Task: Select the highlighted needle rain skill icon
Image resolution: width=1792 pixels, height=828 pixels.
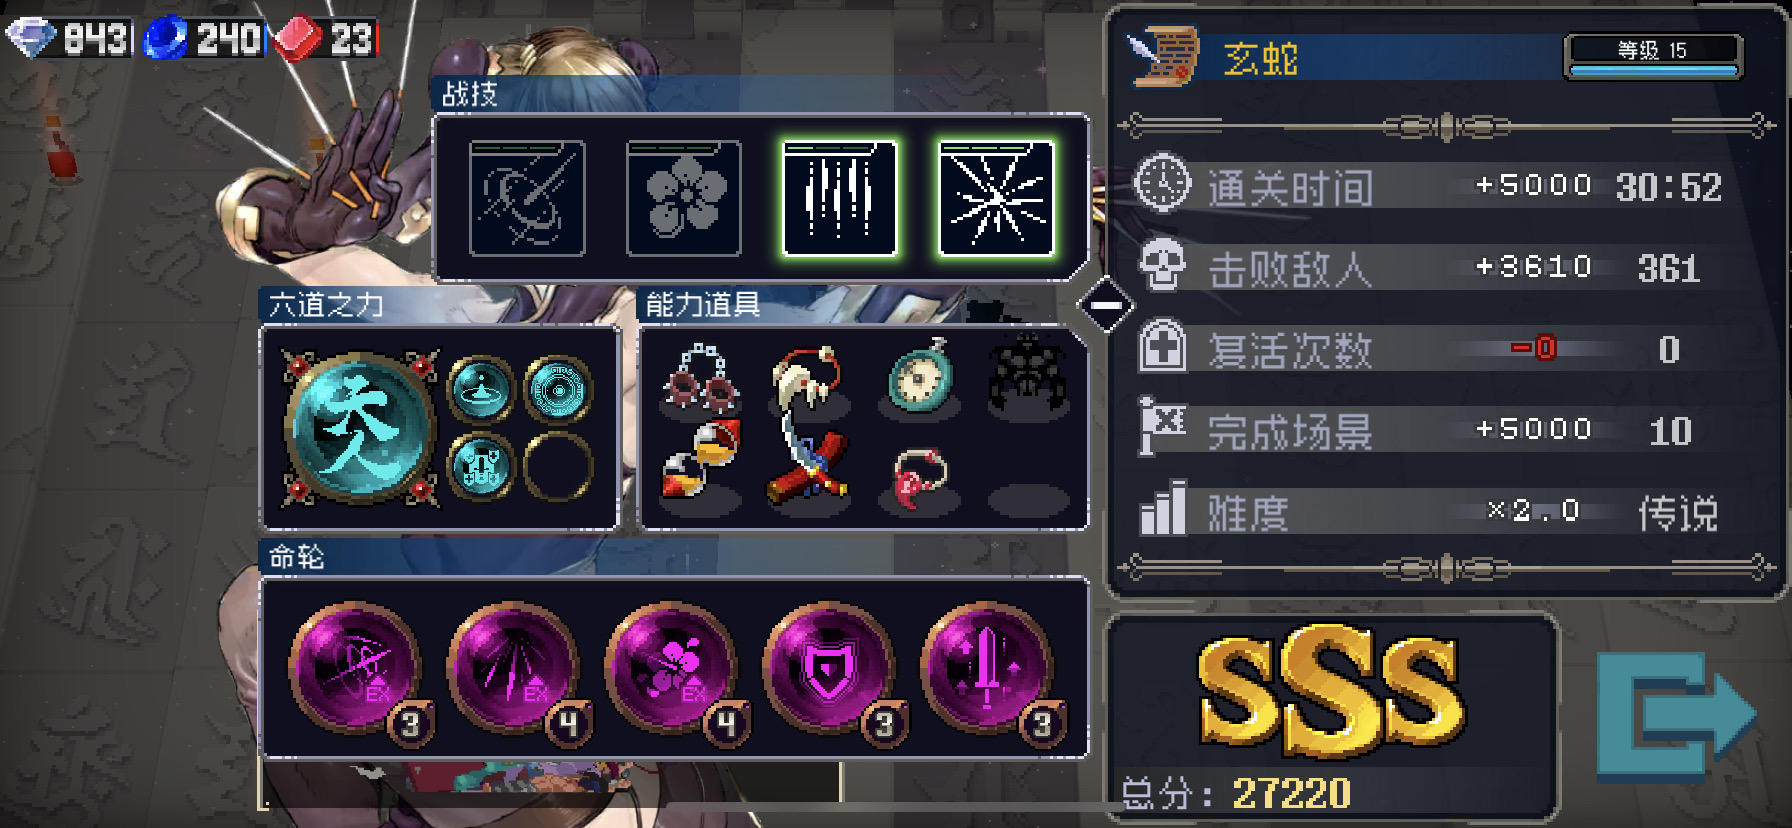Action: [840, 198]
